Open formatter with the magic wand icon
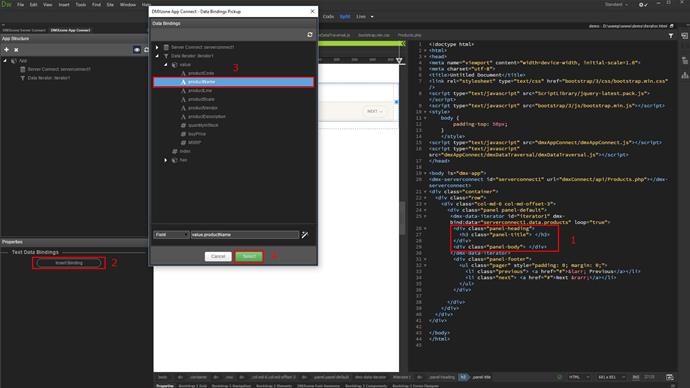 coord(305,235)
